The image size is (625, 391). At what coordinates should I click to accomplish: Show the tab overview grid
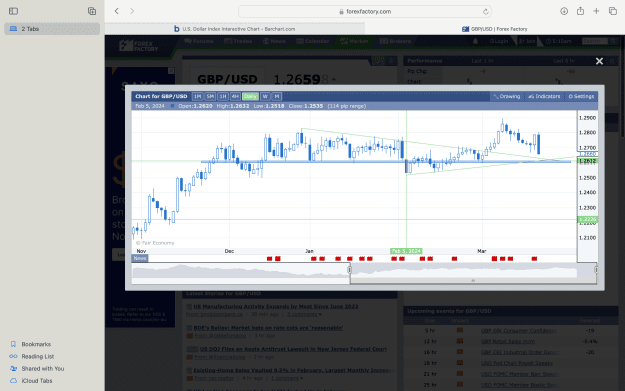point(613,11)
